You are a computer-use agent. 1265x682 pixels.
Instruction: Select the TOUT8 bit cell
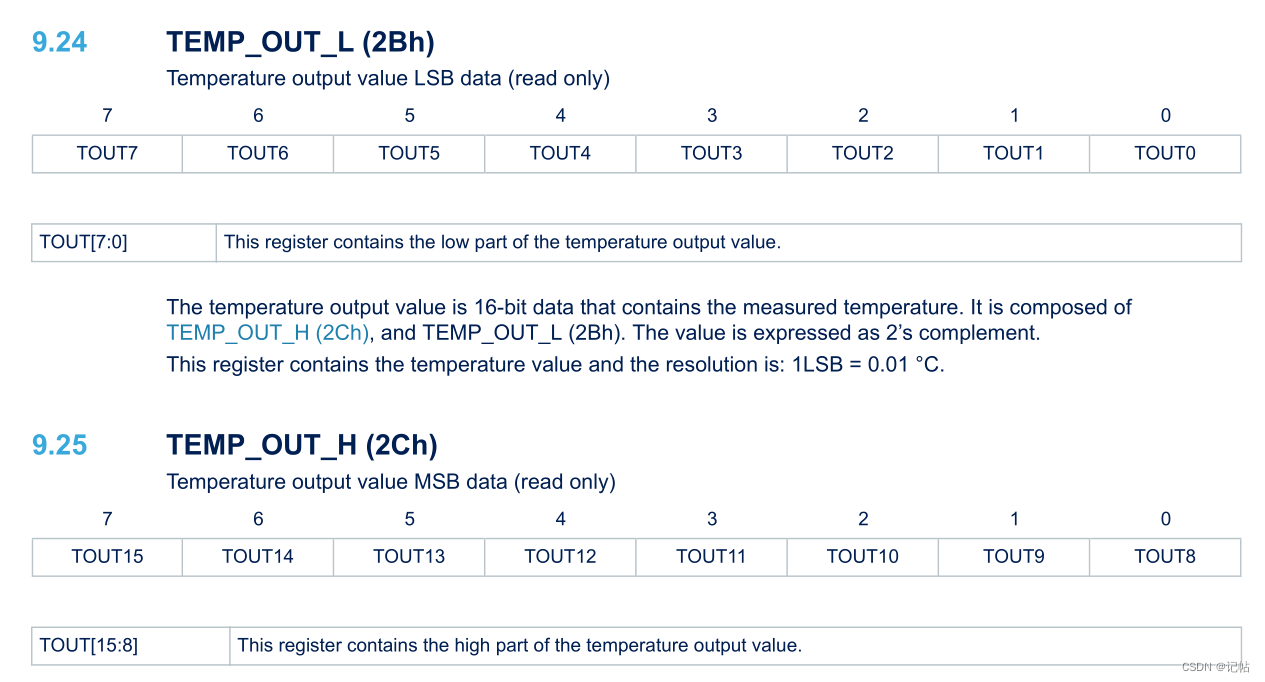click(1165, 557)
